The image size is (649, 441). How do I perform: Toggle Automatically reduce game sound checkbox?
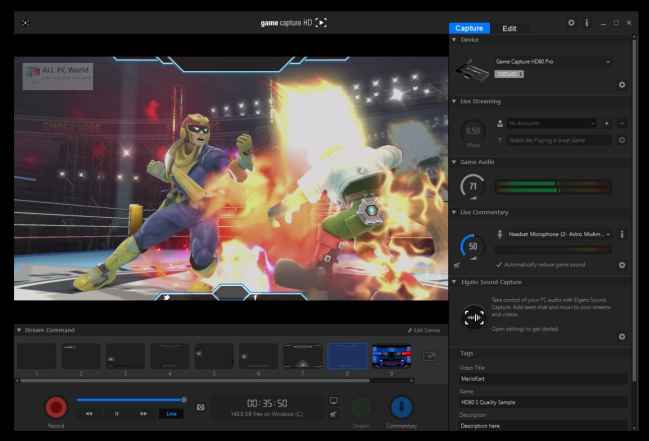(x=499, y=265)
